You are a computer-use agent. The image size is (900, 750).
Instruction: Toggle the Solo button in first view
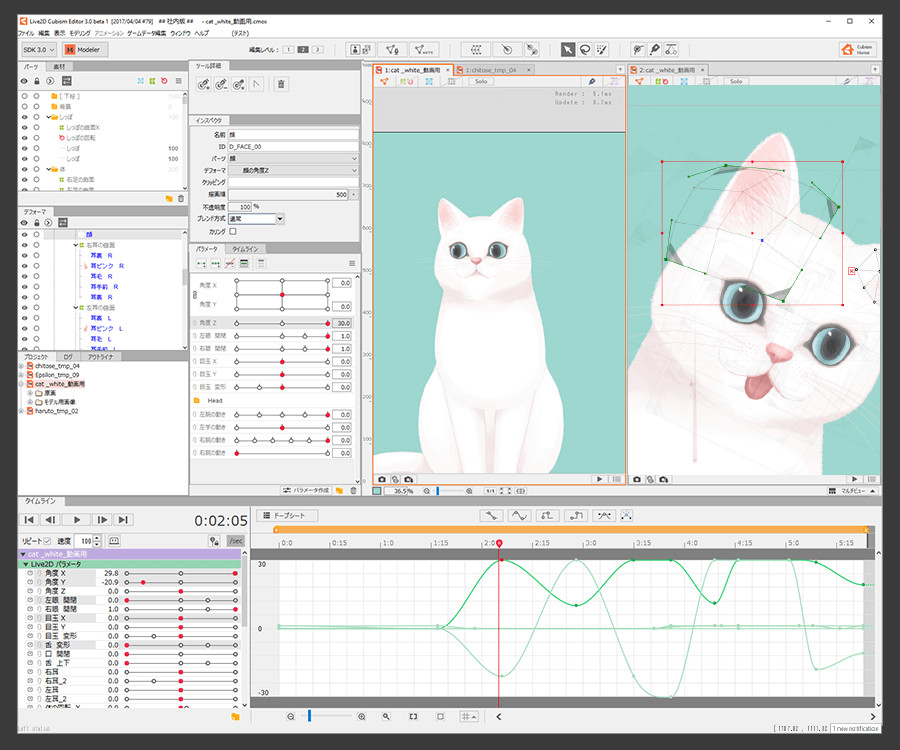(x=481, y=81)
